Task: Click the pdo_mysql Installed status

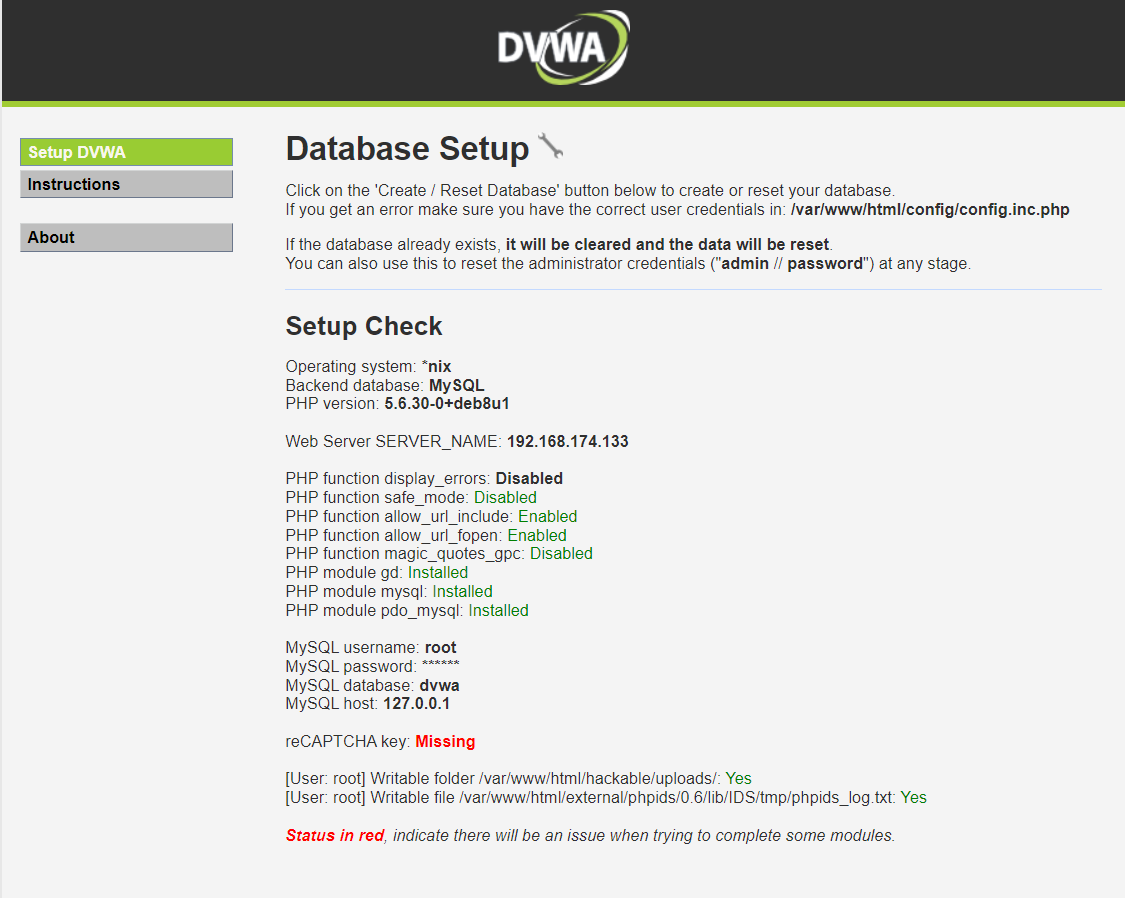Action: click(x=498, y=610)
